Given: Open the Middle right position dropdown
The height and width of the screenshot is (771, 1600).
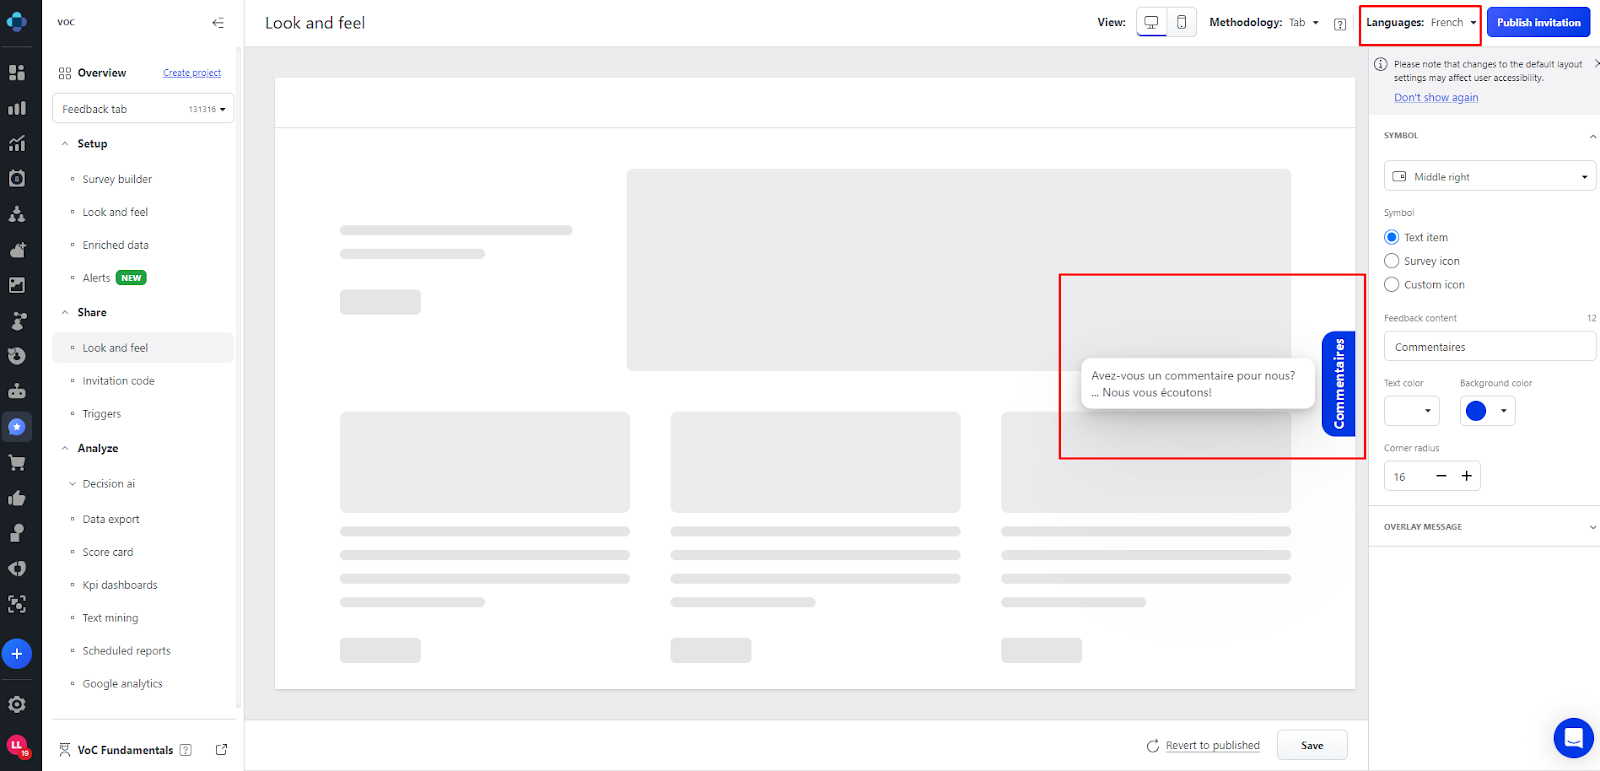Looking at the screenshot, I should click(1489, 177).
